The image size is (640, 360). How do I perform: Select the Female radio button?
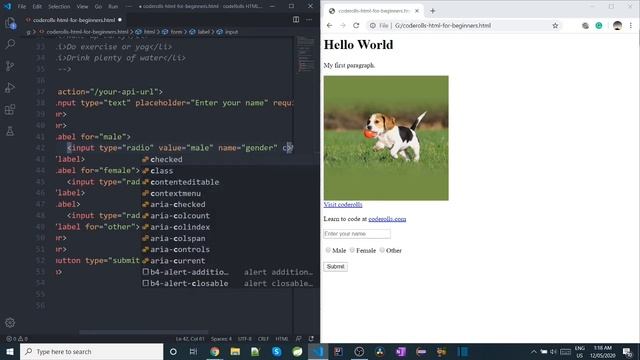coord(352,250)
